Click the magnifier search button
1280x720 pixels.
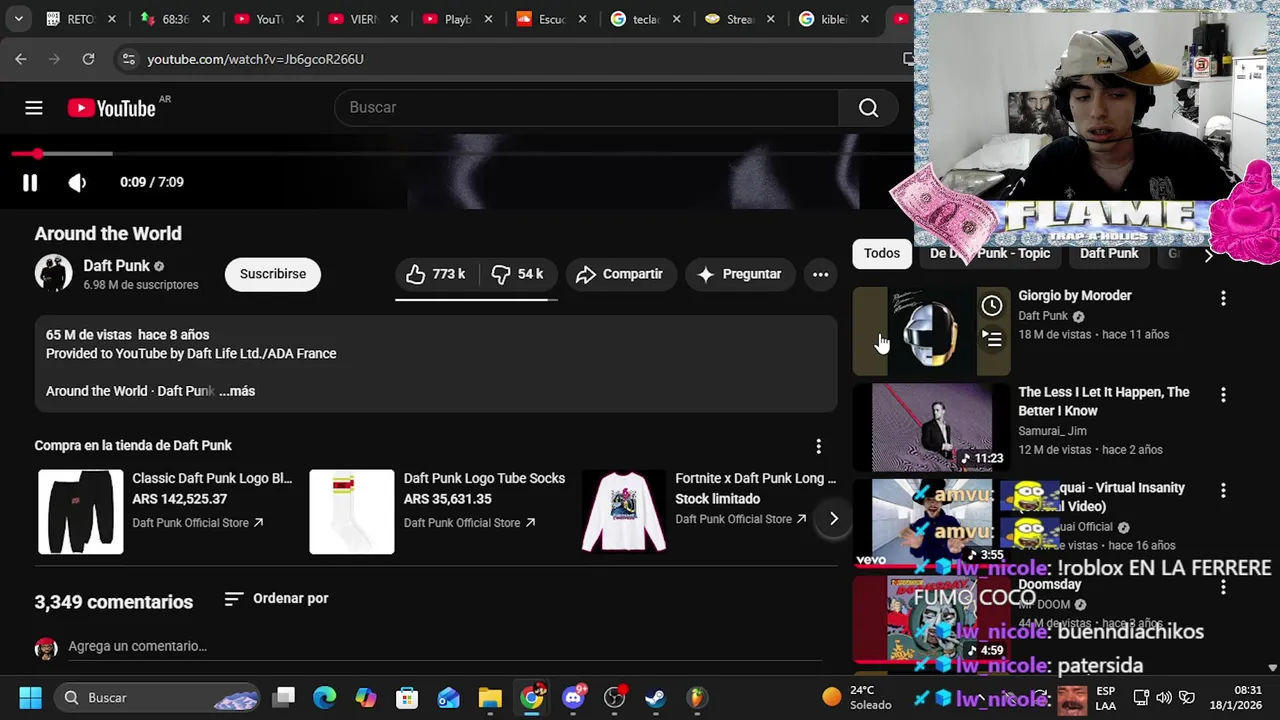pos(868,108)
